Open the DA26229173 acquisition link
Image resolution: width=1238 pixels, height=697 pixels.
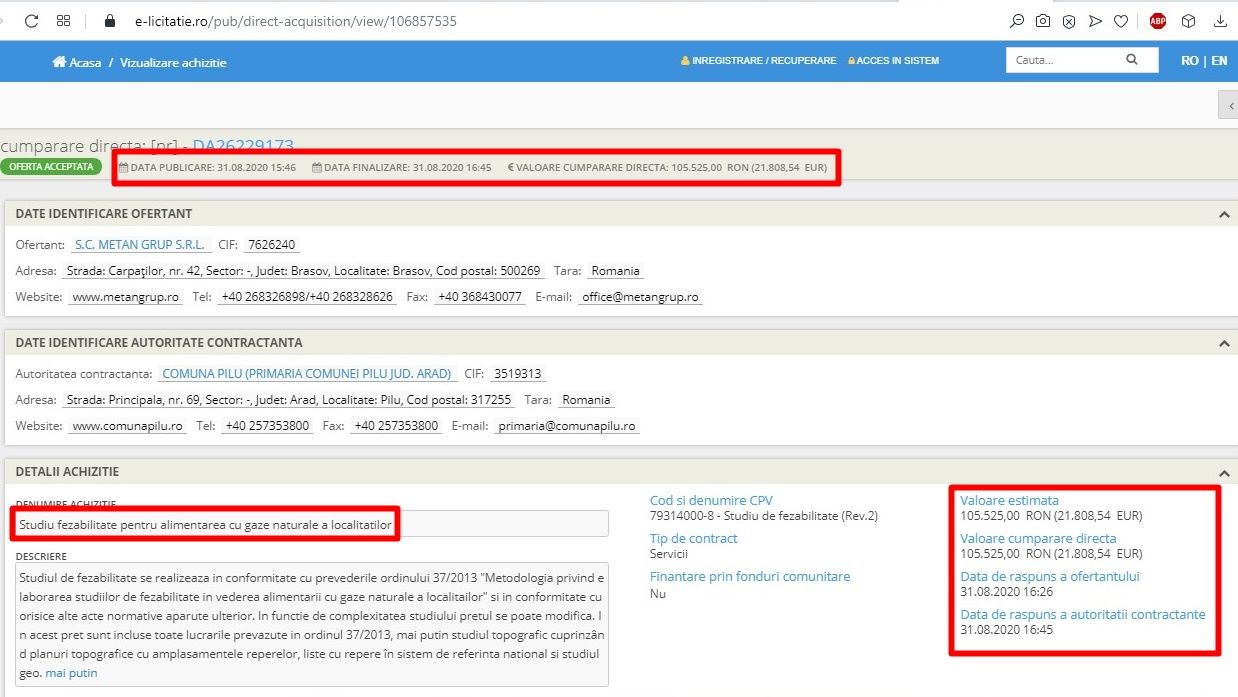[x=243, y=147]
